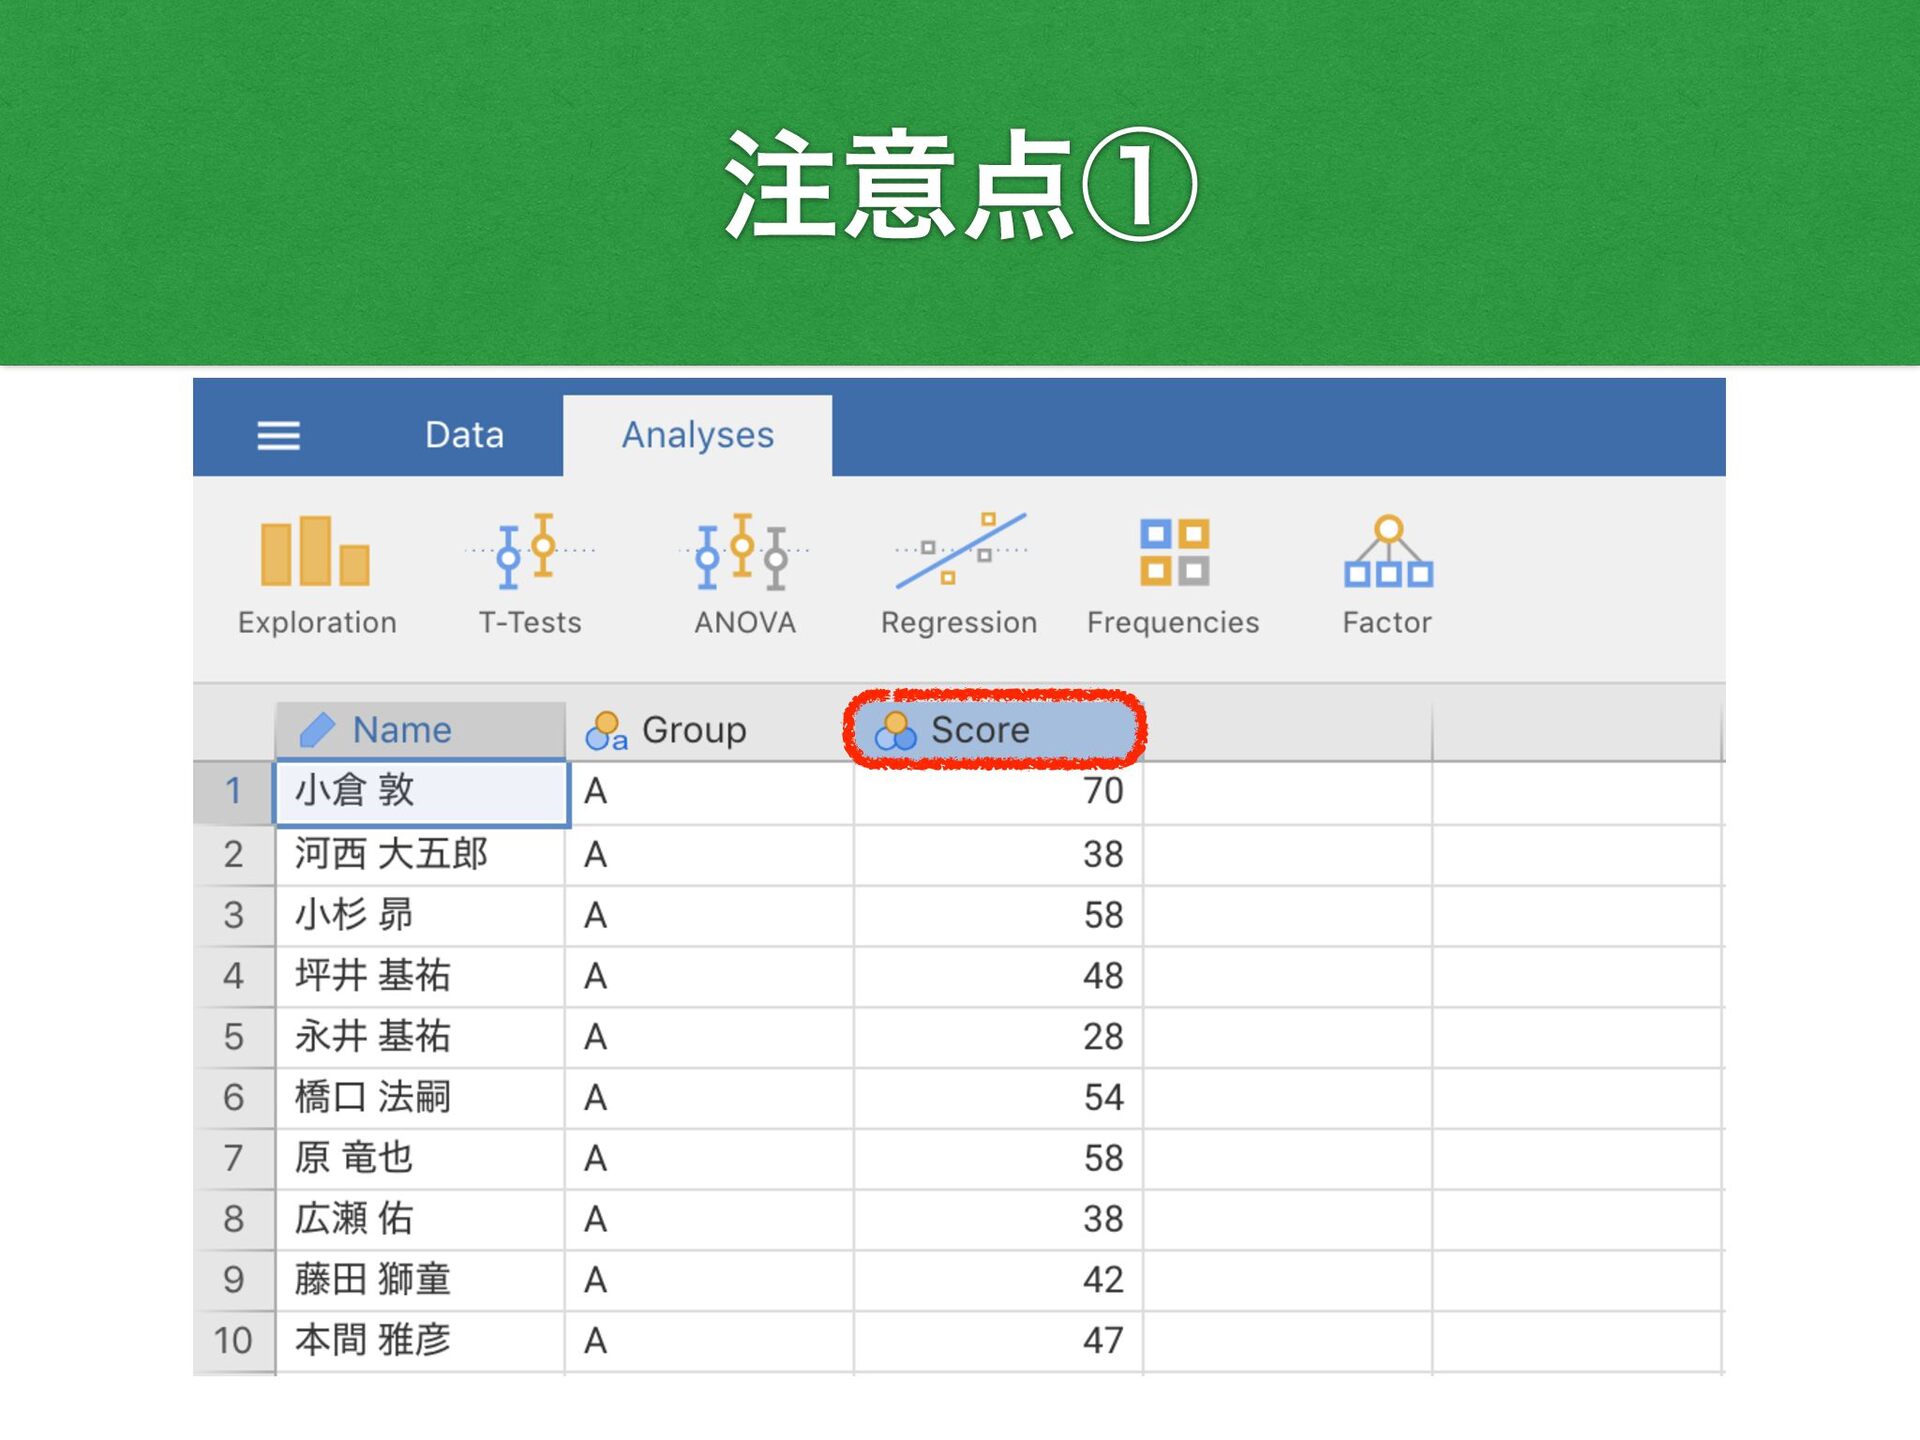Click the nominal type icon beside Score

tap(895, 731)
